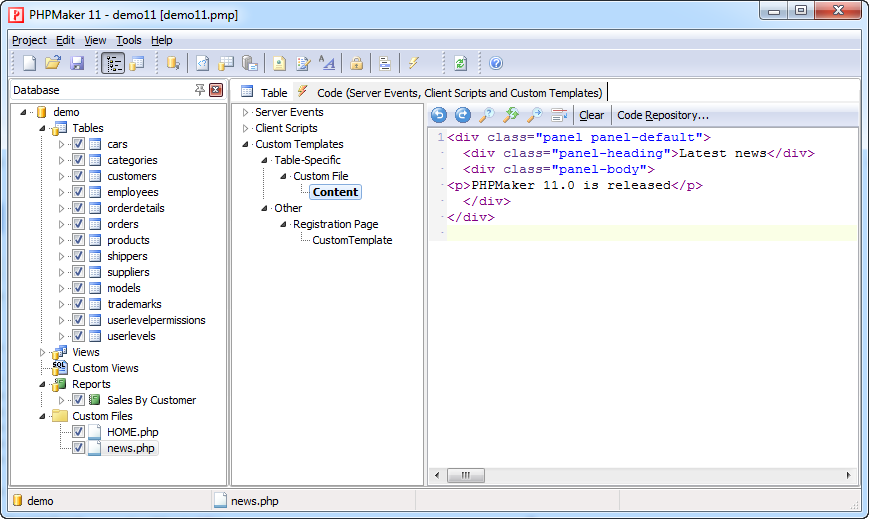Click the Replace magnifier with green arrows icon
This screenshot has height=519, width=869.
511,115
